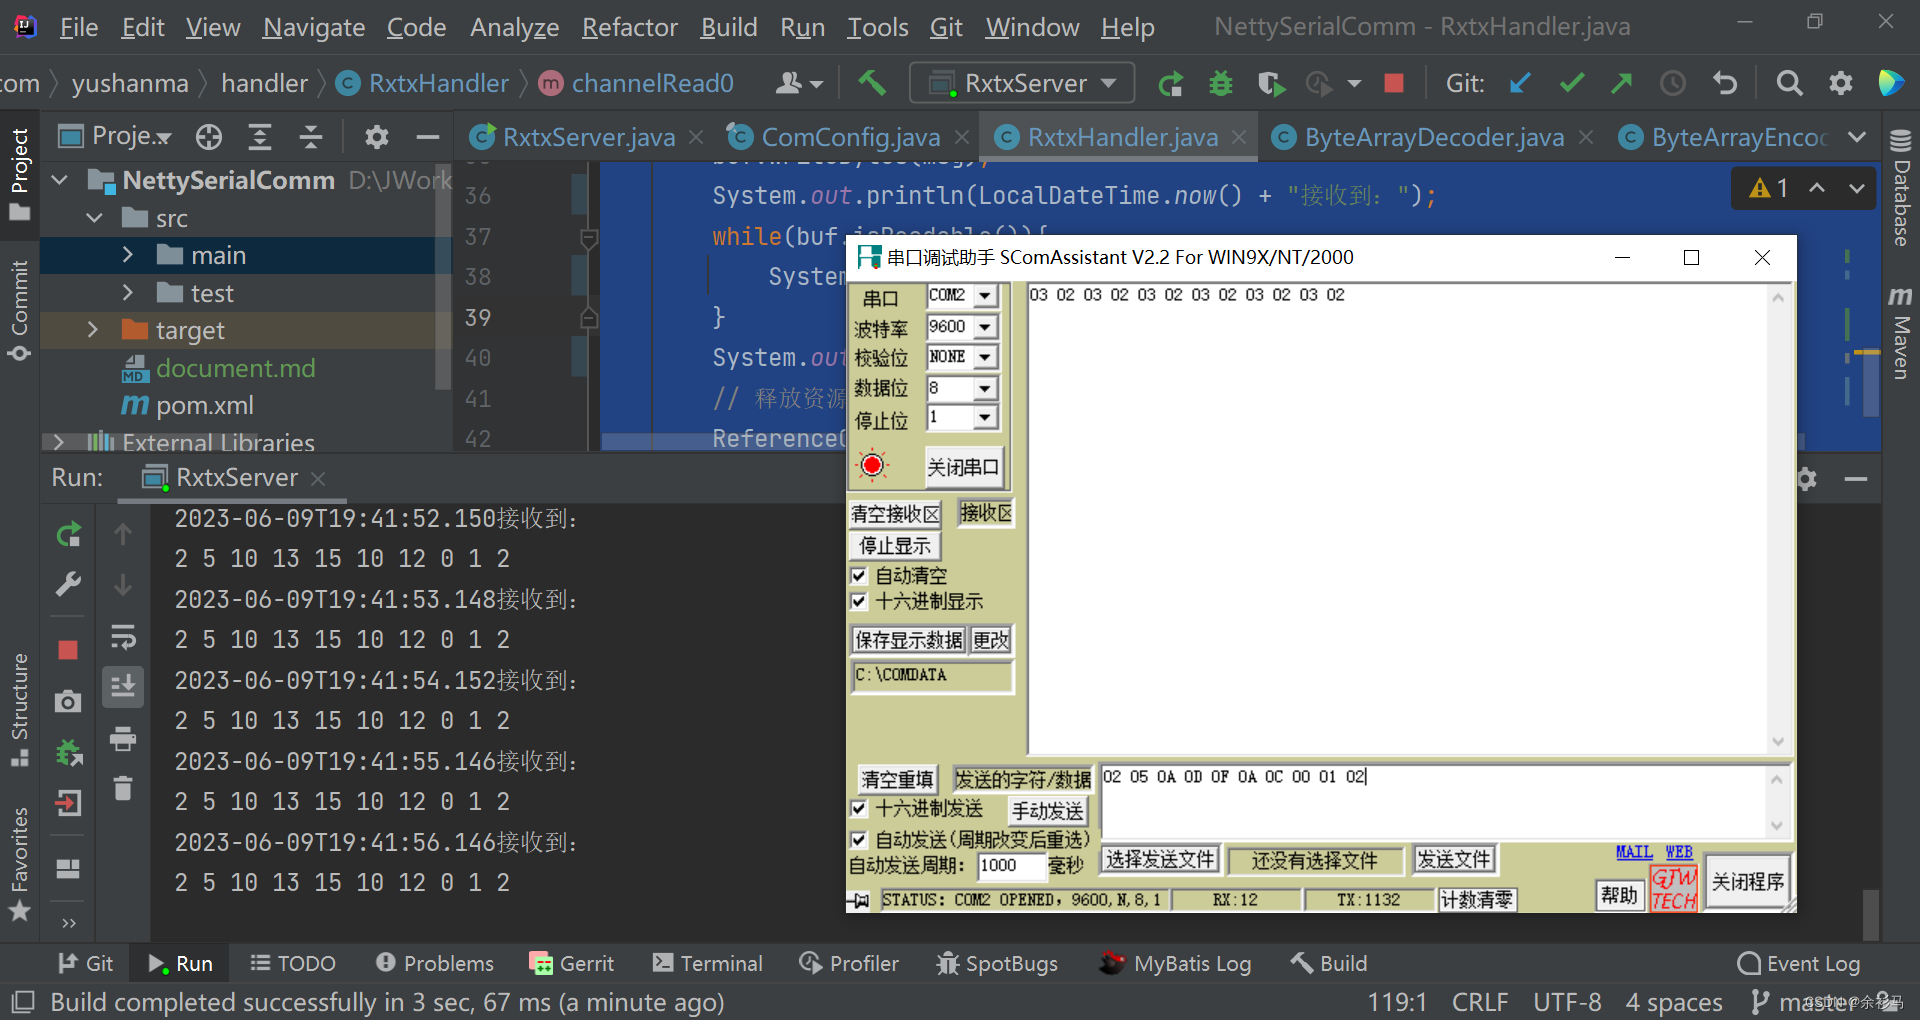Click 计数清零 reset counter button
The image size is (1920, 1020).
click(1477, 900)
